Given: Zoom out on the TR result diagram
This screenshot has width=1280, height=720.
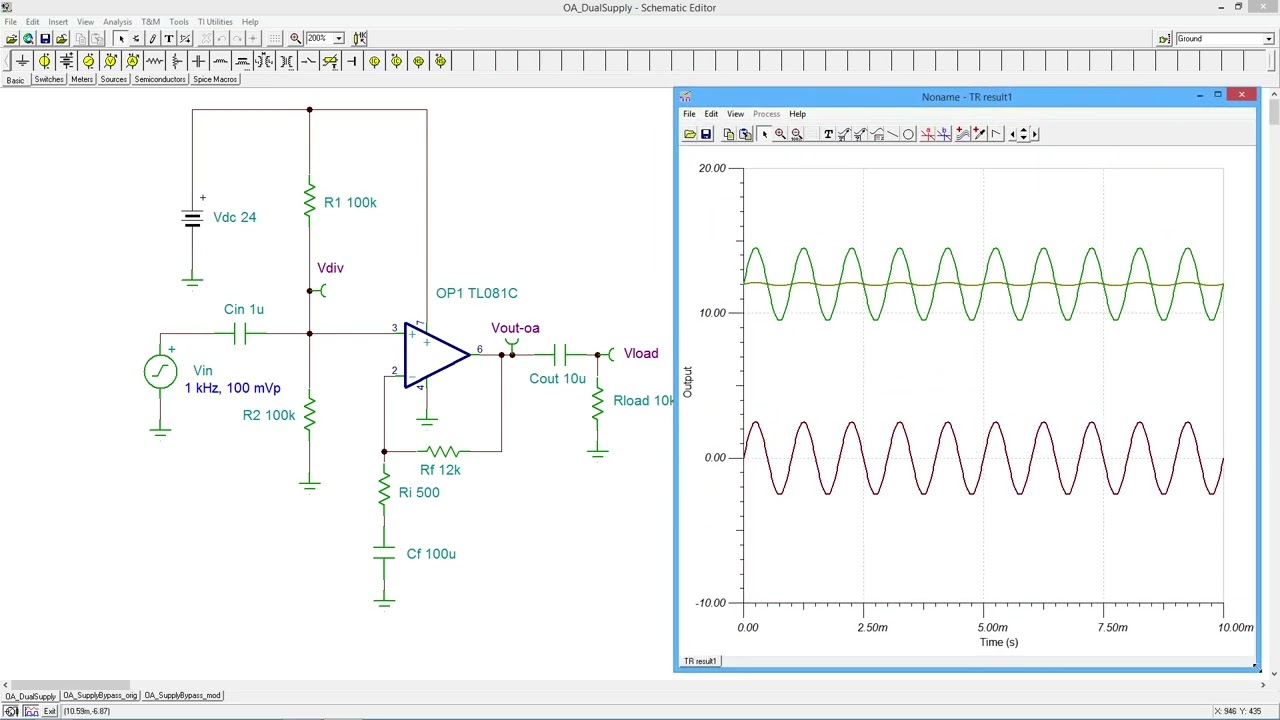Looking at the screenshot, I should click(x=796, y=134).
